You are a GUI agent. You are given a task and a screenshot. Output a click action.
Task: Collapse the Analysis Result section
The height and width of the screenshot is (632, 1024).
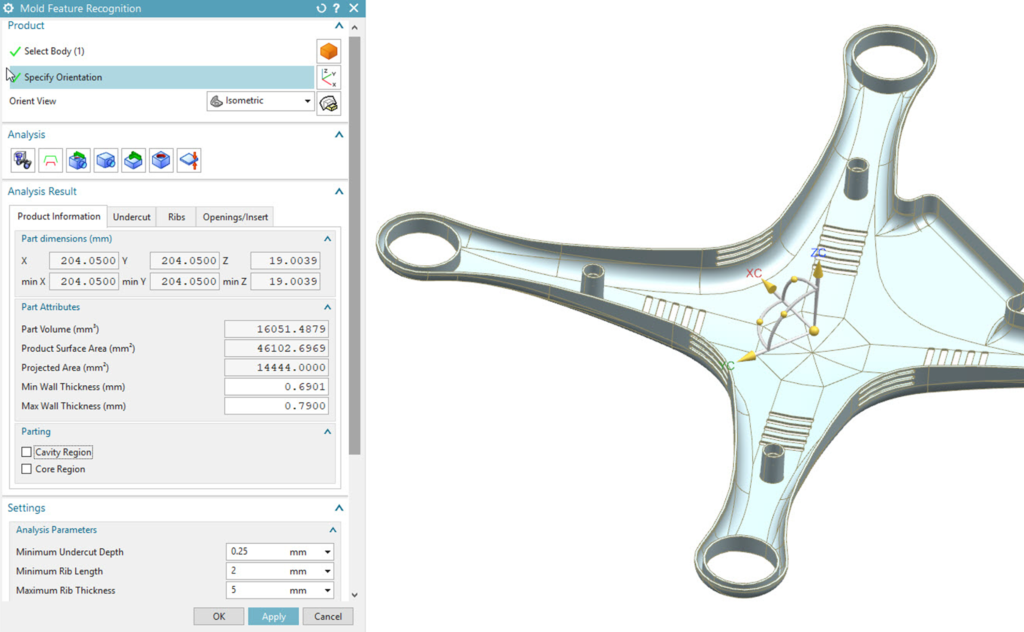[339, 191]
